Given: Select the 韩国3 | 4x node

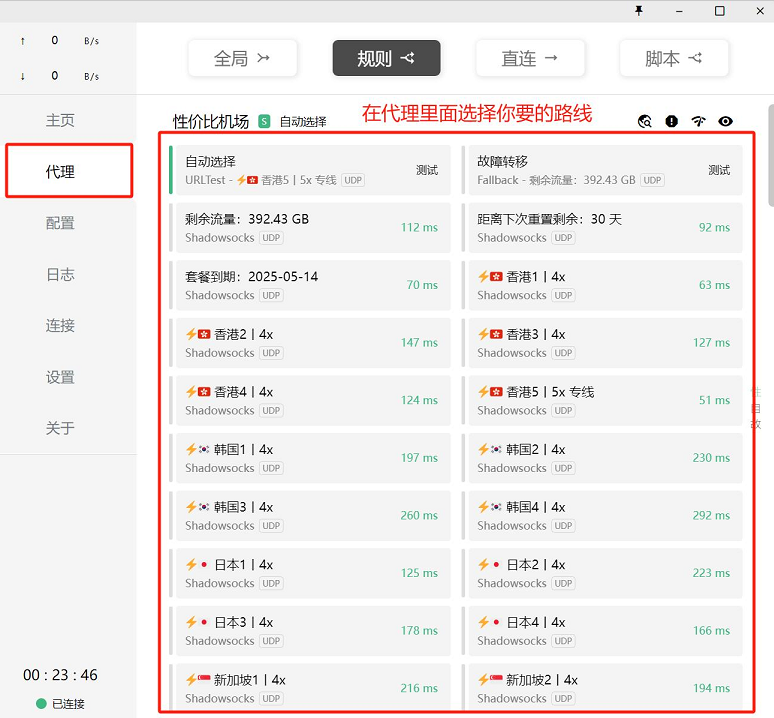Looking at the screenshot, I should 310,516.
